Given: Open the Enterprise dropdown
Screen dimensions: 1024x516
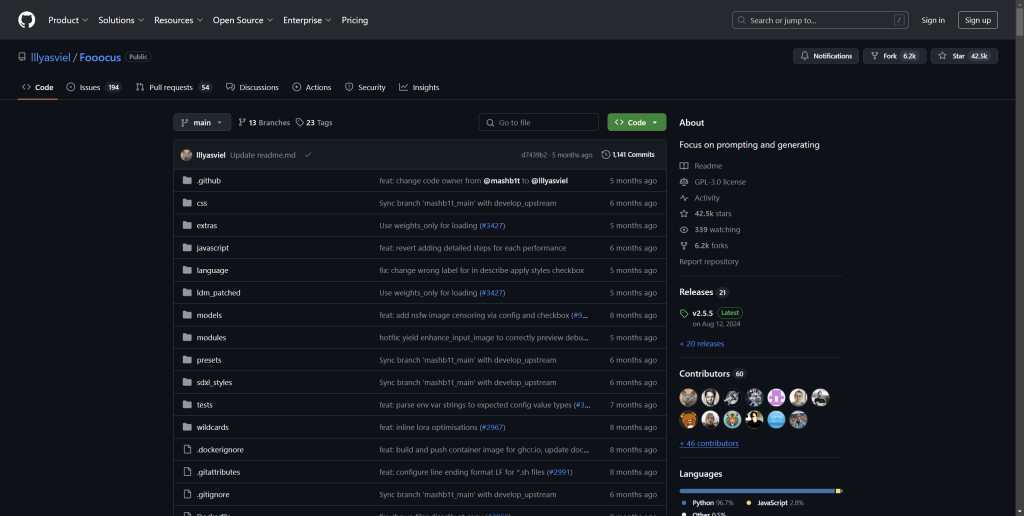Looking at the screenshot, I should point(307,20).
